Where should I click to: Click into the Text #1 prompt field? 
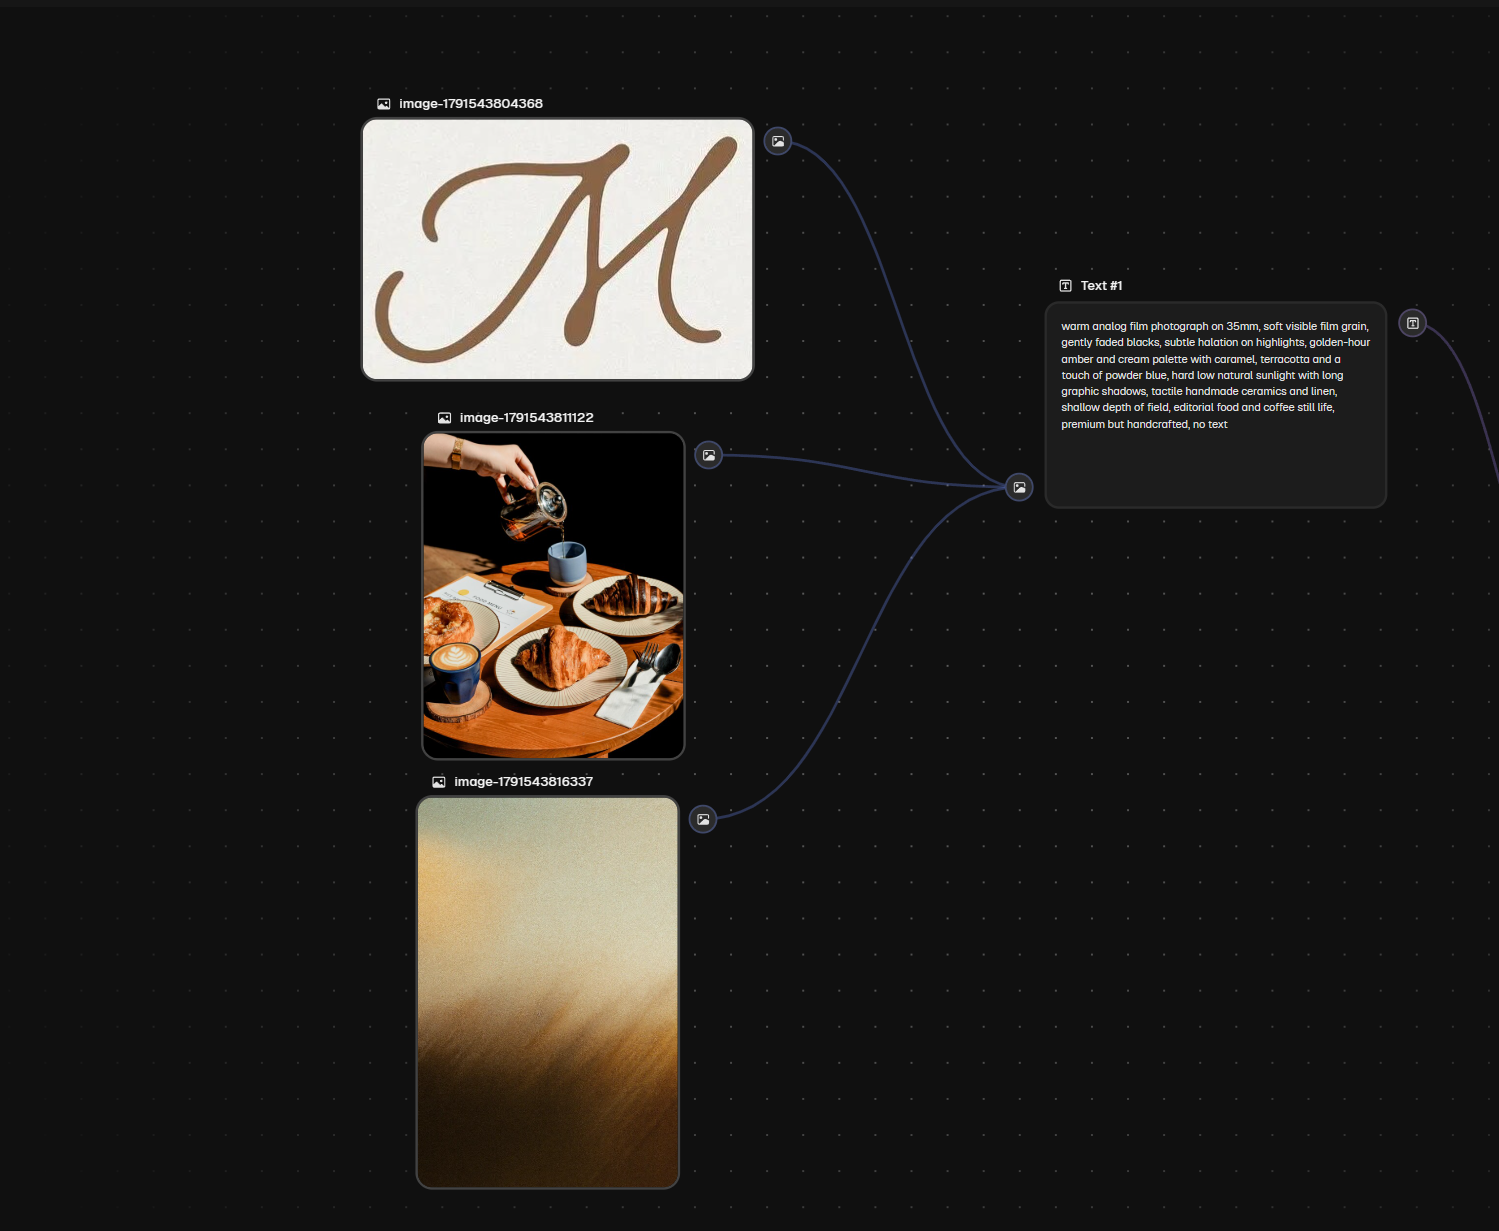point(1216,405)
